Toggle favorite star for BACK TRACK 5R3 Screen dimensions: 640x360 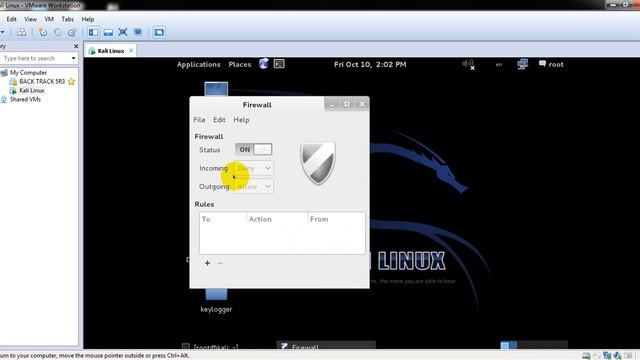[71, 82]
